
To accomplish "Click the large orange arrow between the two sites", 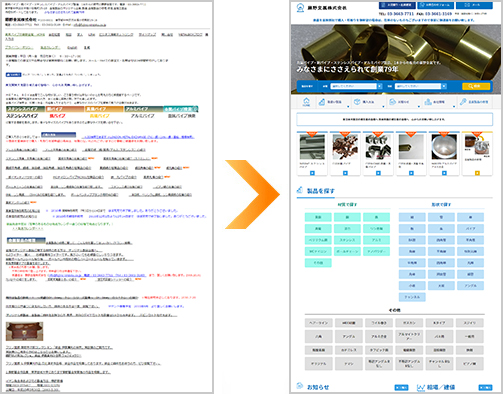I will pos(252,194).
